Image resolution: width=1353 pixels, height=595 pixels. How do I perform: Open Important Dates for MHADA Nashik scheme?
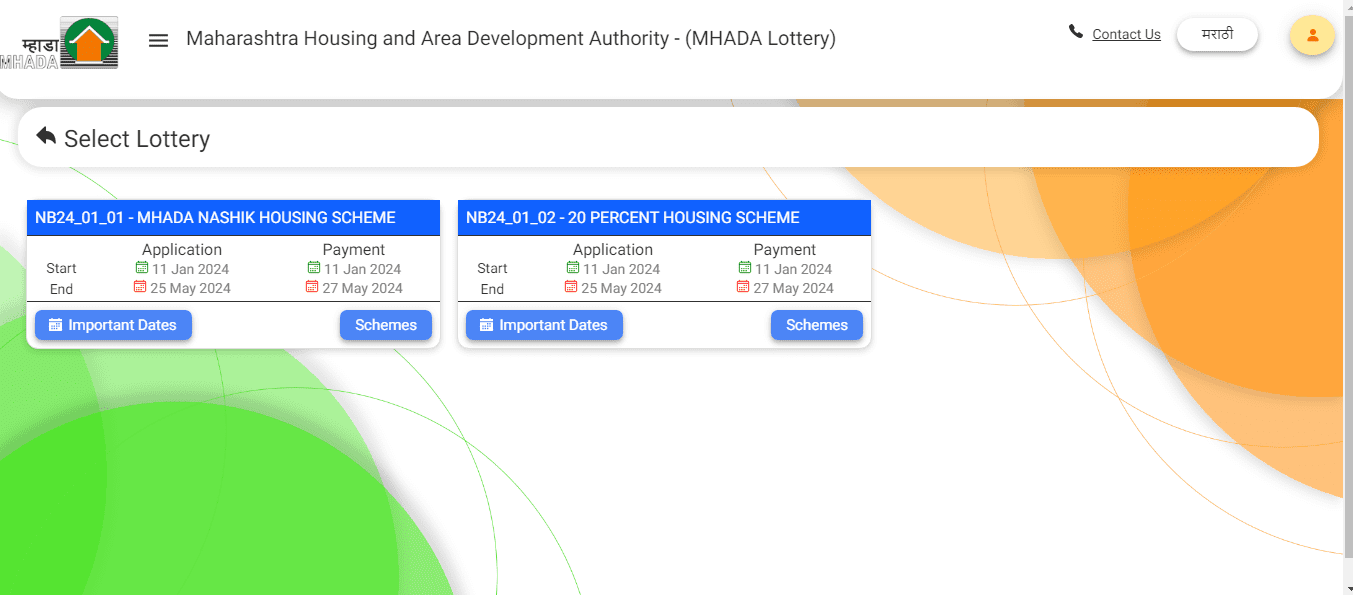click(x=113, y=325)
